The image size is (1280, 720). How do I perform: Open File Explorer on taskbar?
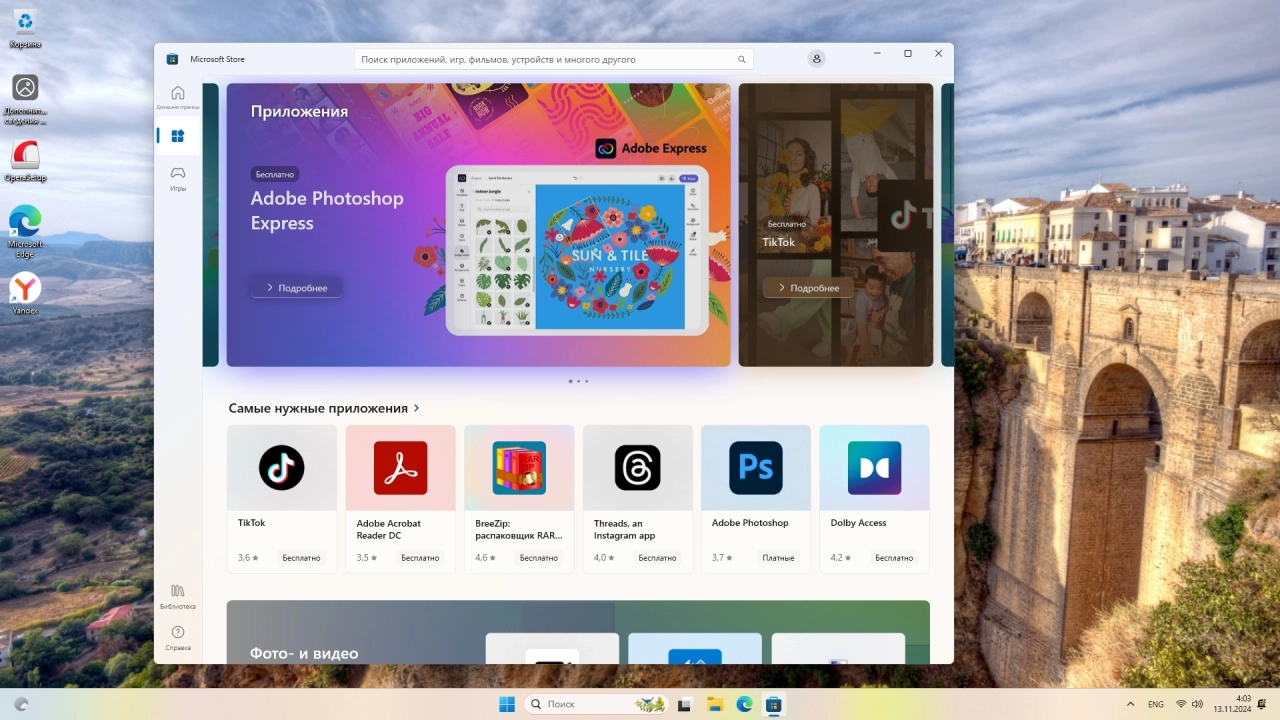tap(714, 704)
